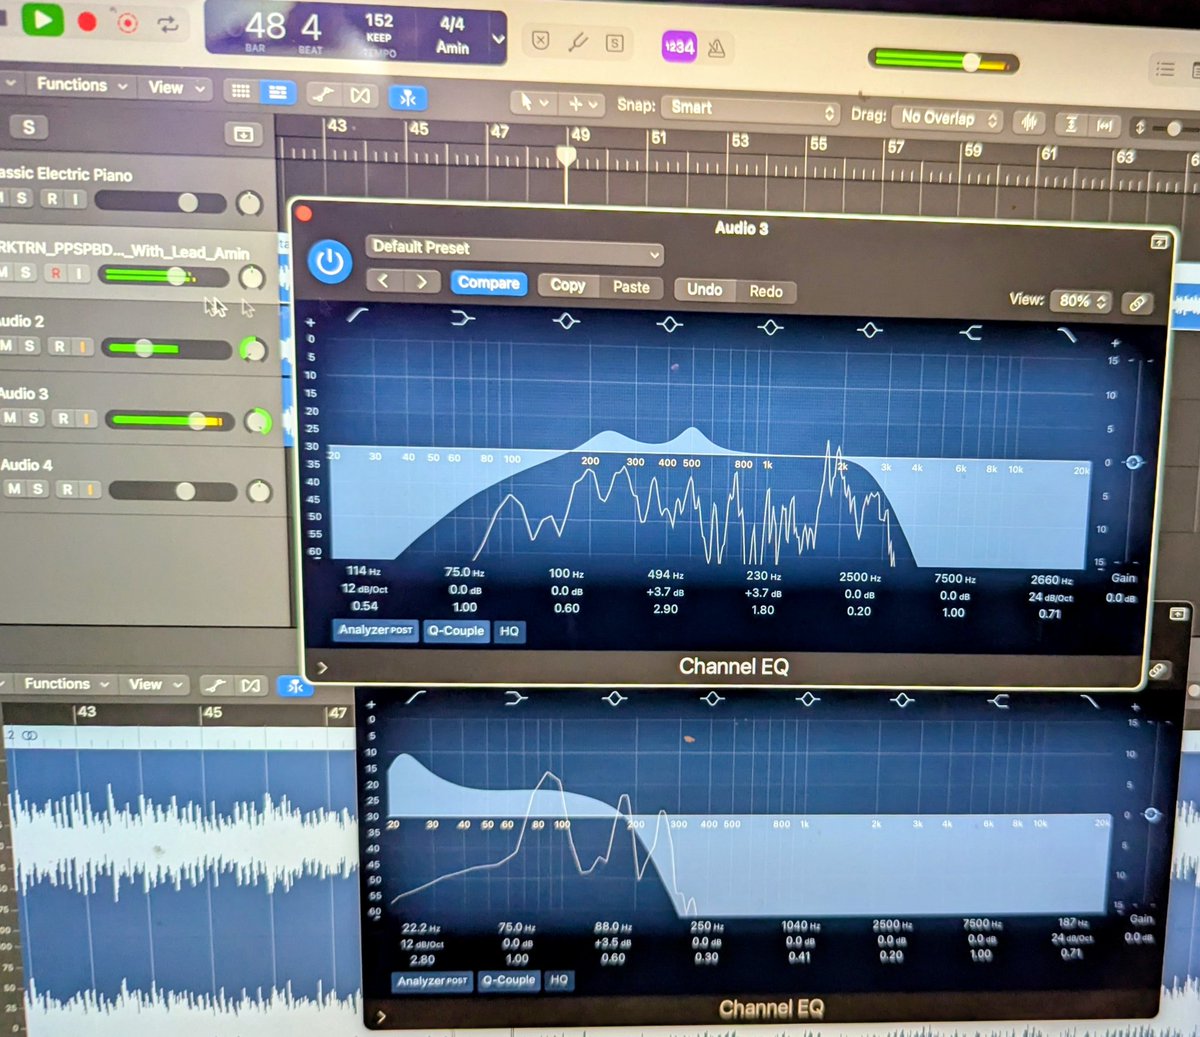Click the Redo button in EQ header
The image size is (1200, 1037).
pos(766,291)
